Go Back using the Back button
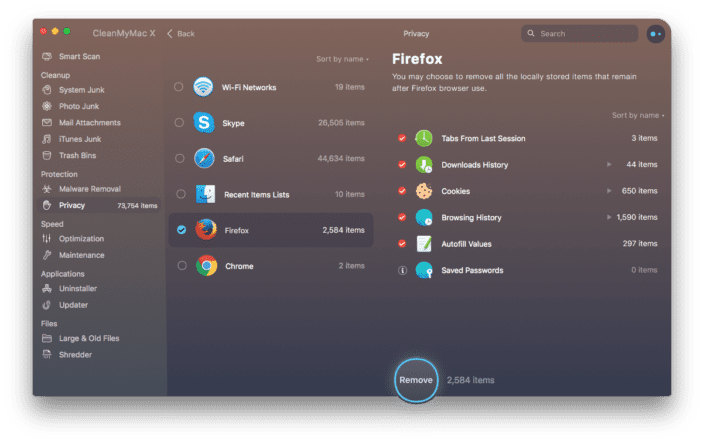 click(x=180, y=34)
